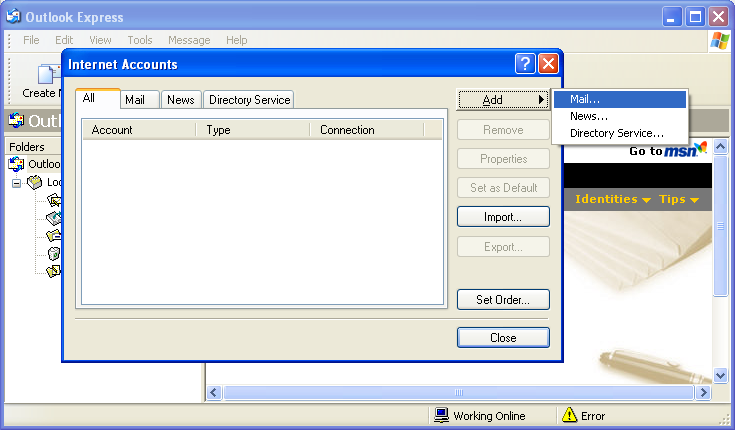Sort by the Account column header
This screenshot has height=430, width=735.
(x=139, y=130)
